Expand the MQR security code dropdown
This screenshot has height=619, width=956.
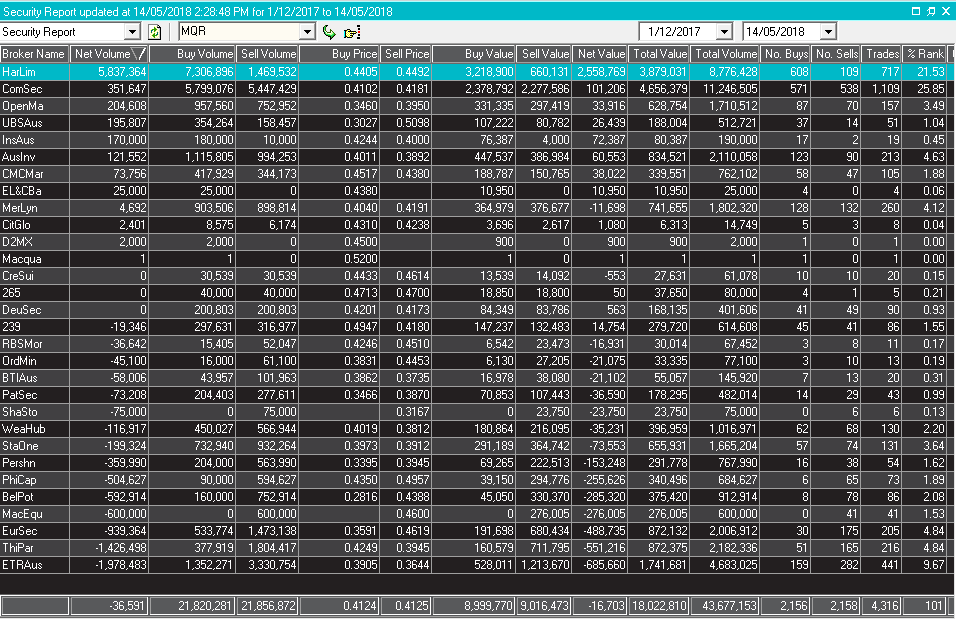307,32
